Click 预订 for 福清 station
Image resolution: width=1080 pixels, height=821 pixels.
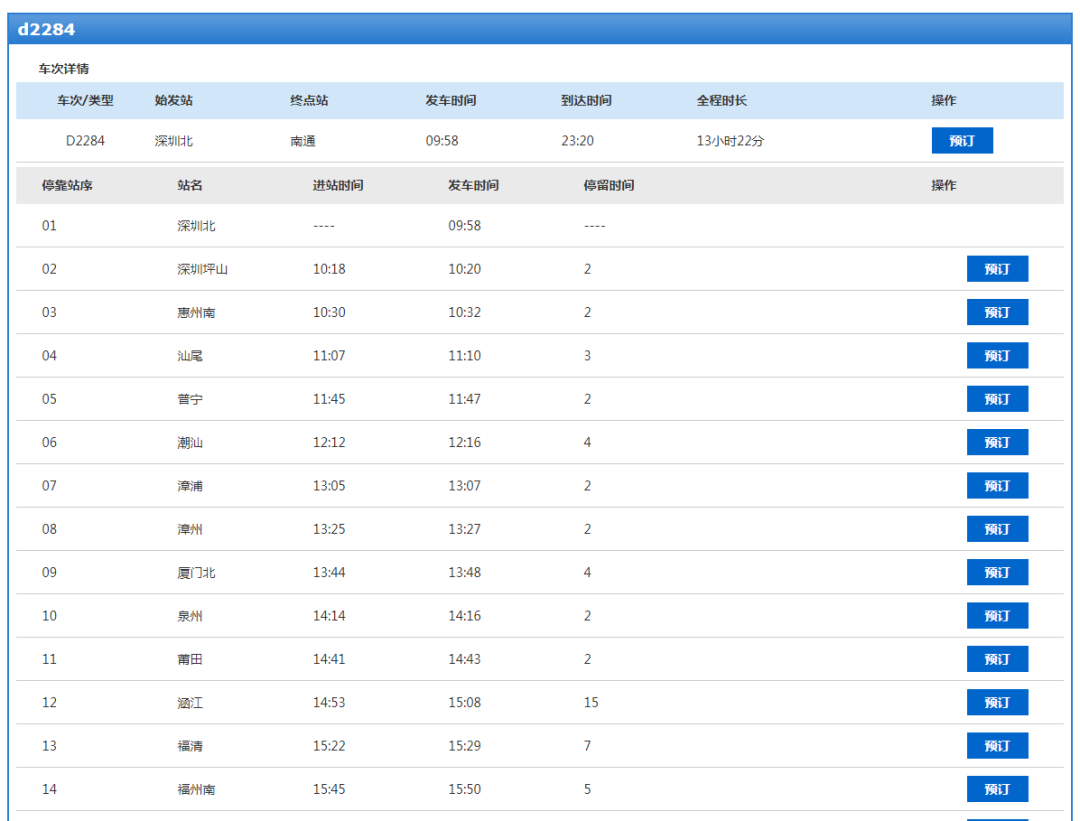pos(997,746)
